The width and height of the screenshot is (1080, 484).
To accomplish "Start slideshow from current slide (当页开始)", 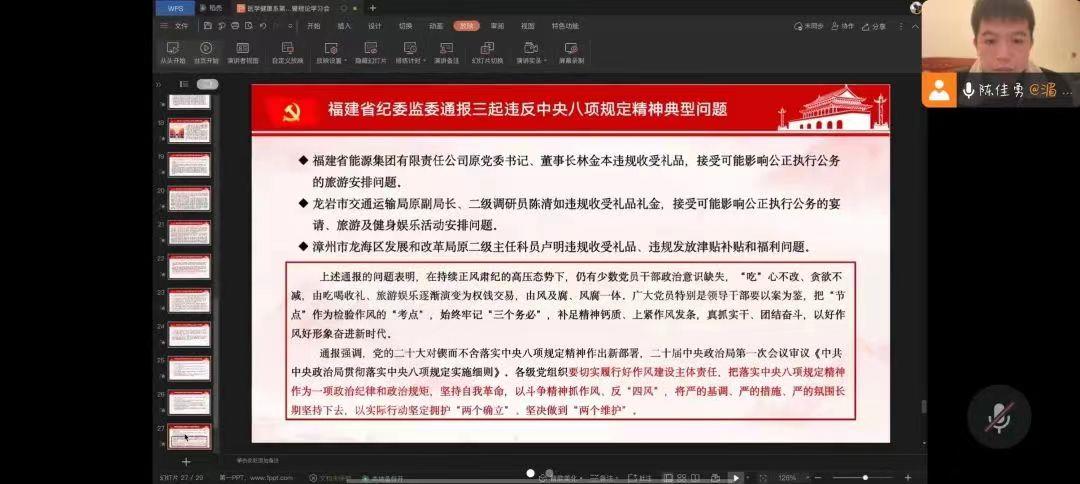I will tap(206, 52).
